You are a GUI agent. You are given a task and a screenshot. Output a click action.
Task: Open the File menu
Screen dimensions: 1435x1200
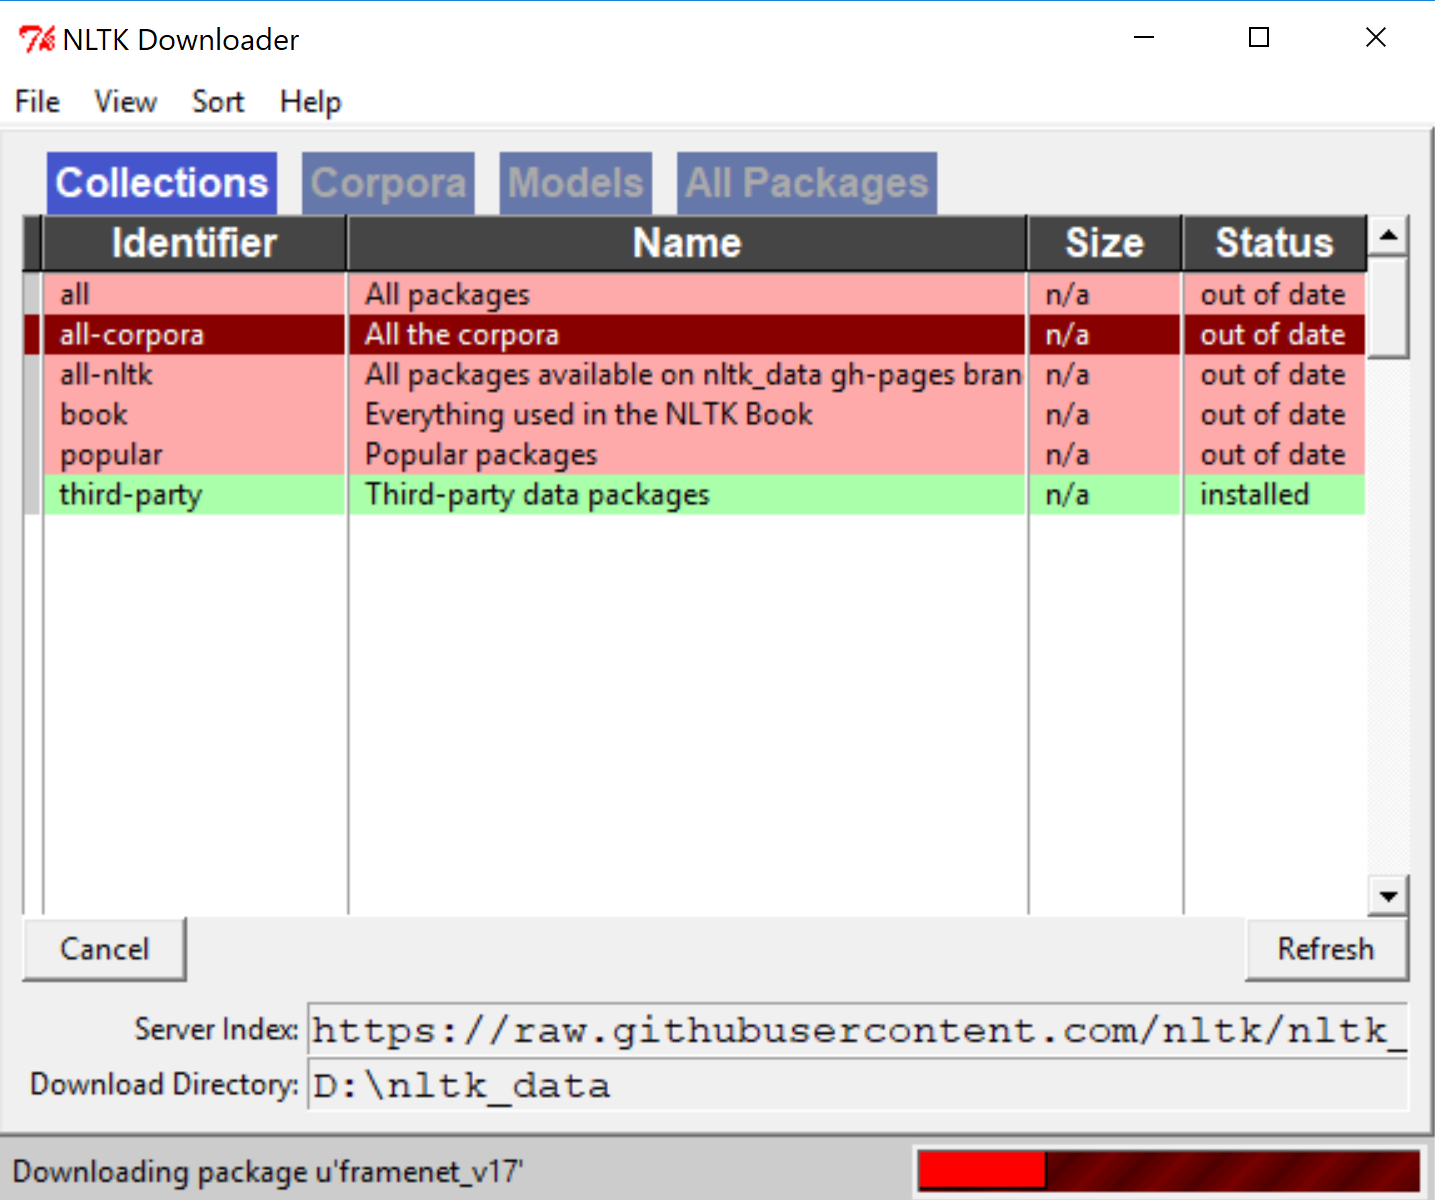tap(37, 102)
